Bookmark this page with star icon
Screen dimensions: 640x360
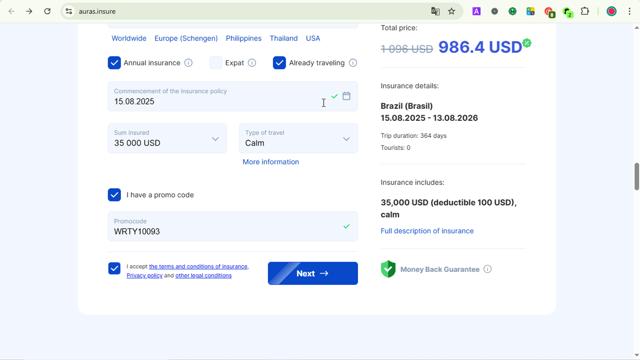pos(451,11)
